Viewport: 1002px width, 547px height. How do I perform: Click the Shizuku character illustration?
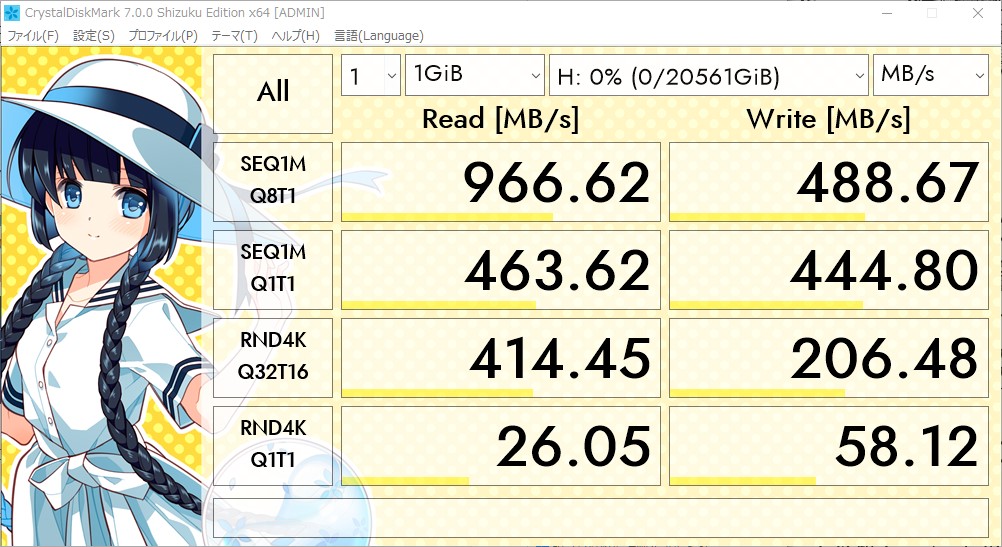click(102, 297)
